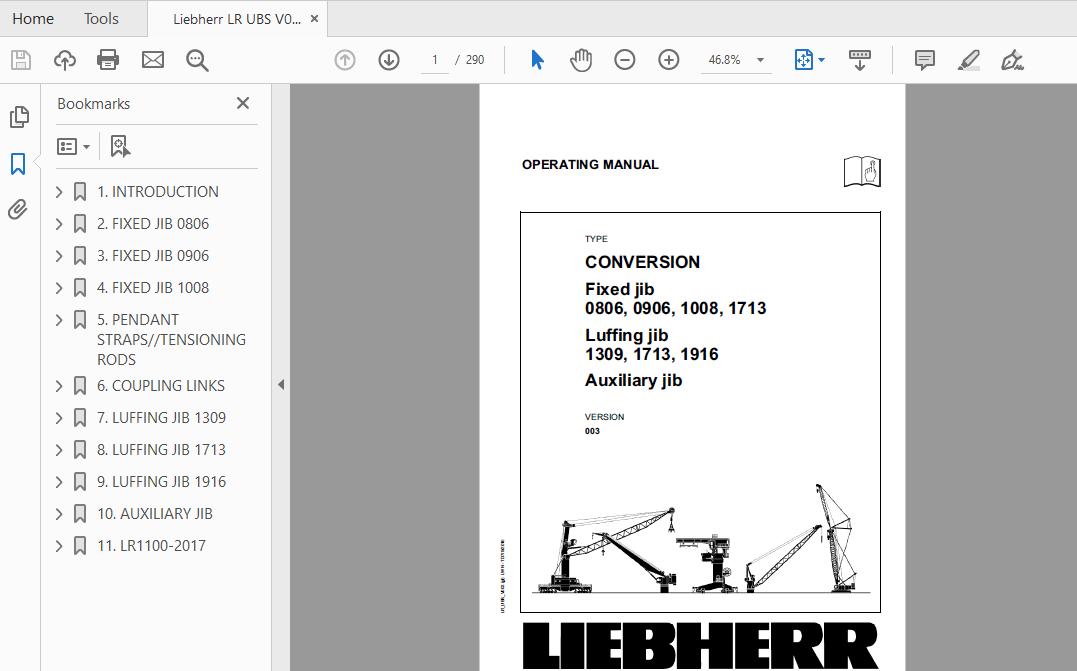Jump to 3. FIXED JIB 0906 bookmark
1077x671 pixels.
pyautogui.click(x=152, y=255)
